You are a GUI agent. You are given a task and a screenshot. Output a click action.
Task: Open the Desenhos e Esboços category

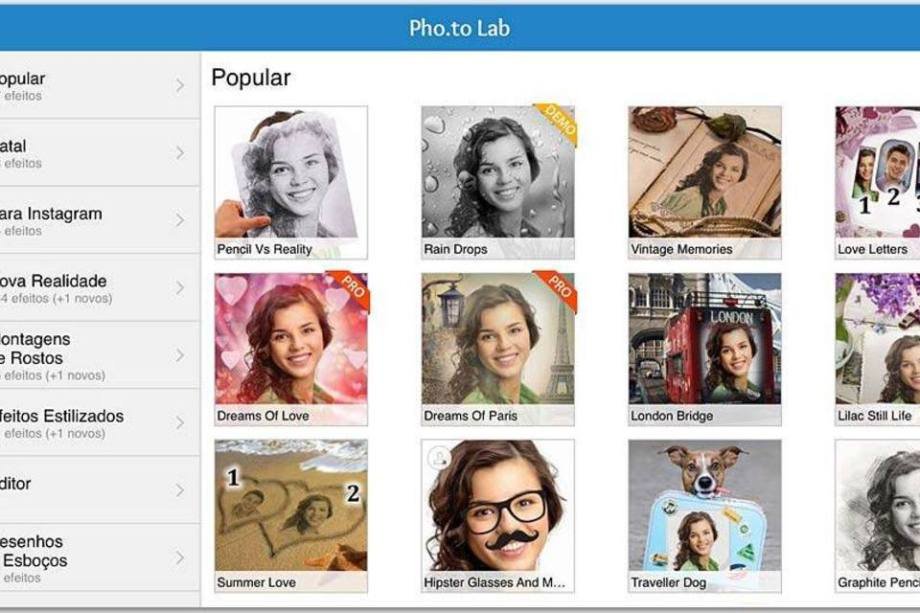100,558
